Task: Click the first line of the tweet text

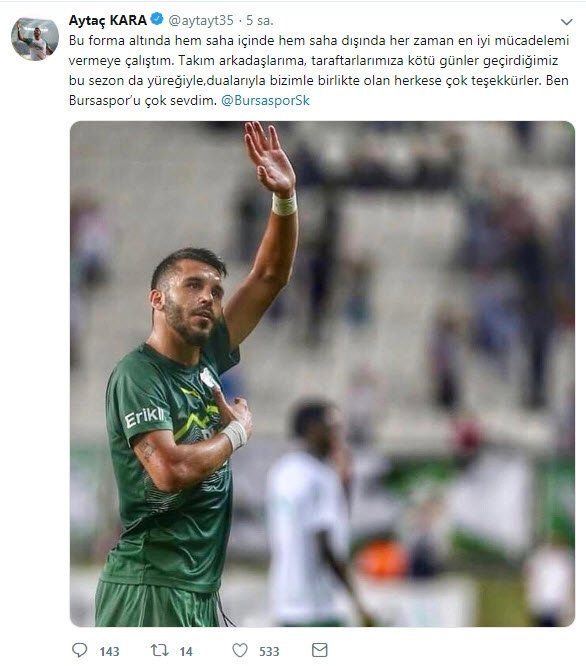Action: (x=319, y=41)
